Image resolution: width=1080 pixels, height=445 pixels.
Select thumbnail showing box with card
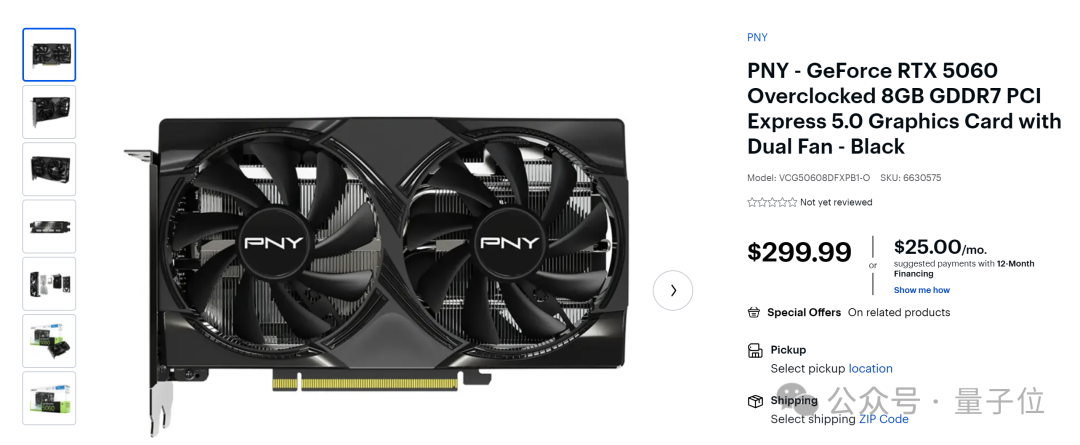(x=49, y=340)
